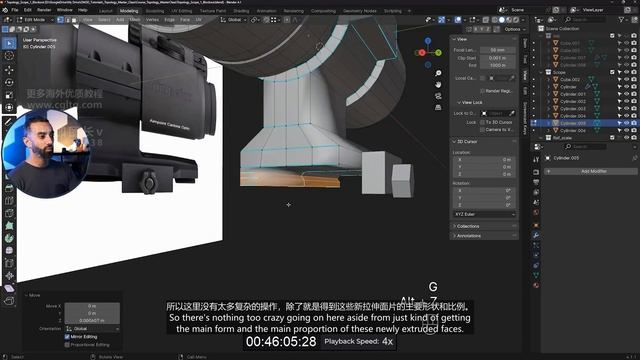Select the Scale tool

click(9, 95)
